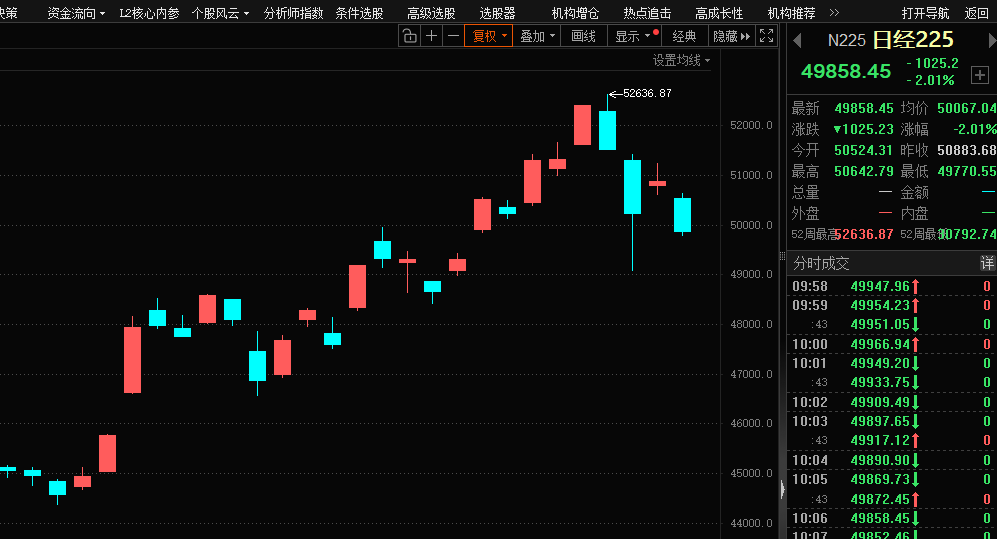The image size is (997, 539).
Task: Open the 显示 display dropdown
Action: point(632,36)
